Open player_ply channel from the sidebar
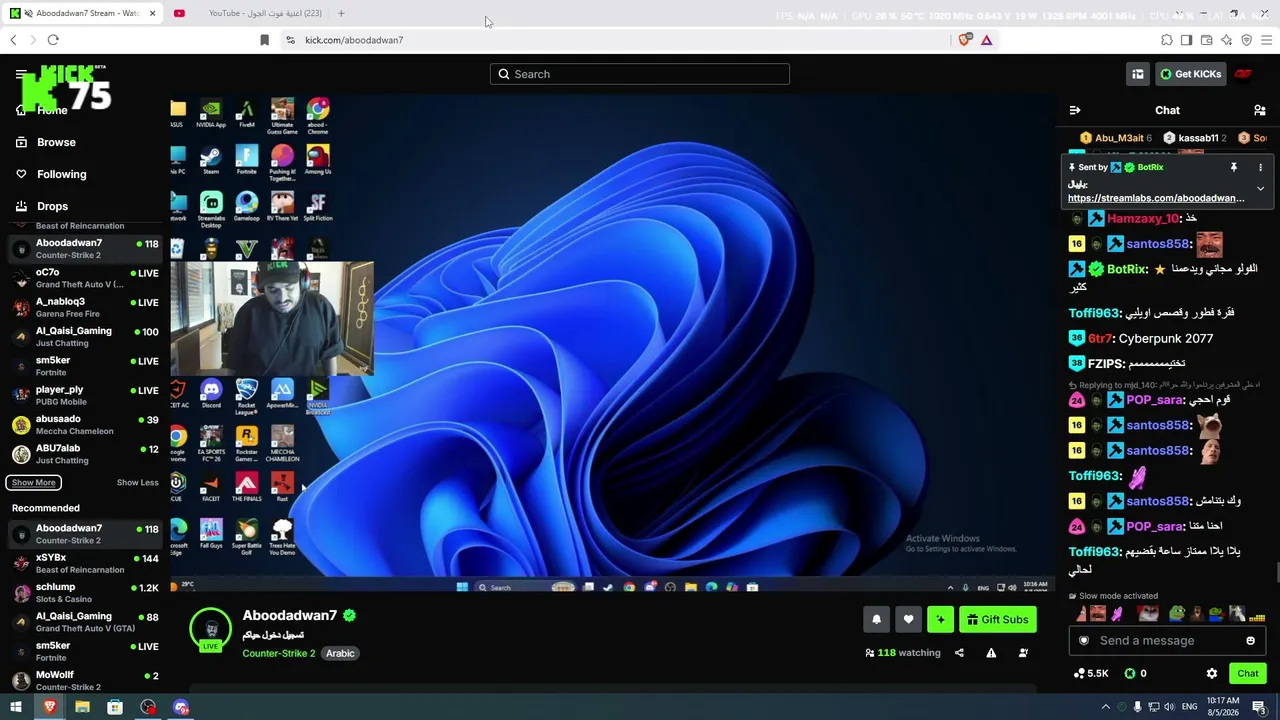This screenshot has height=720, width=1280. coord(85,395)
